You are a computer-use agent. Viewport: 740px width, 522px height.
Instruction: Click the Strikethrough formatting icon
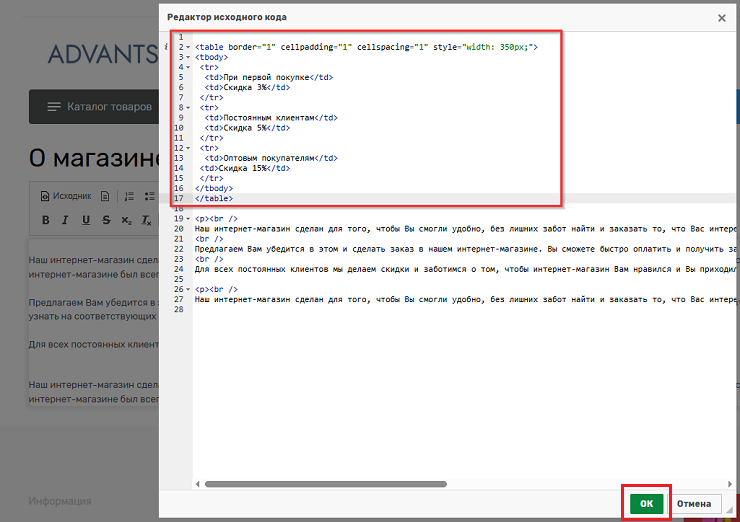pyautogui.click(x=105, y=220)
